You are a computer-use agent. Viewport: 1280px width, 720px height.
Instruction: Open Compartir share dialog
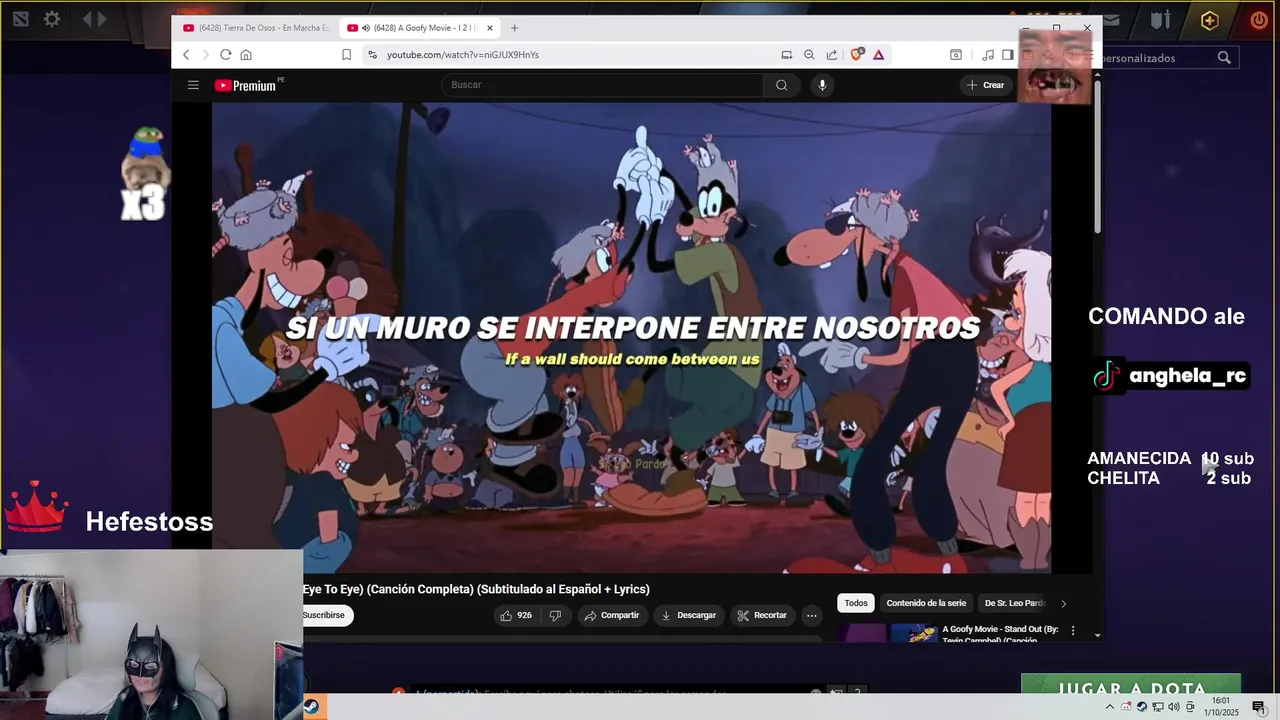[x=612, y=615]
